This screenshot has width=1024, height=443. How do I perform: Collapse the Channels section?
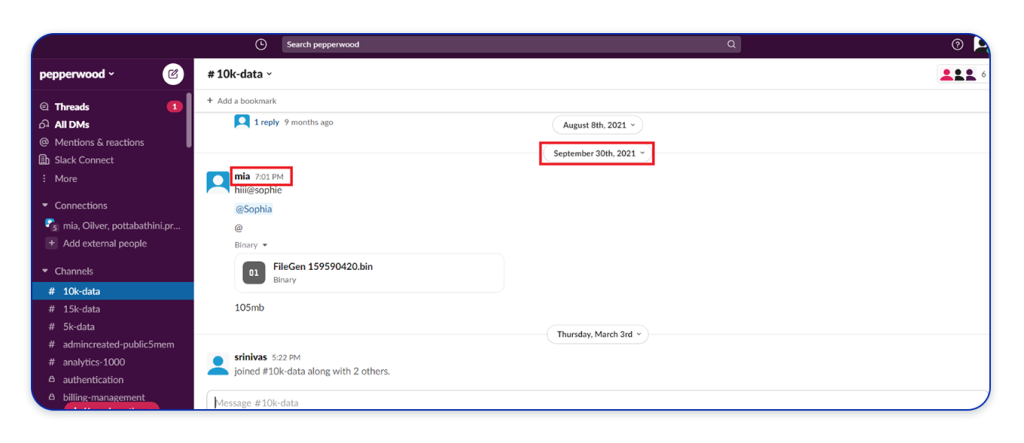45,271
